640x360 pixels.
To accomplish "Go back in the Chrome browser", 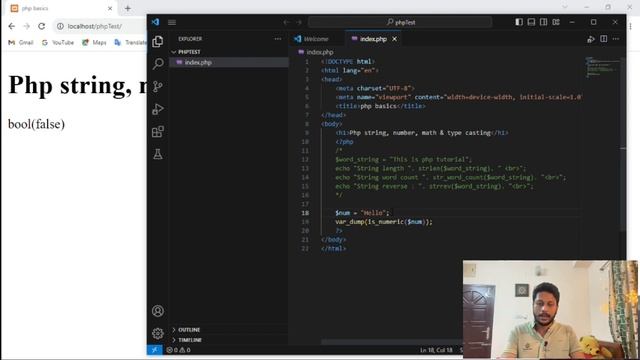I will [11, 26].
